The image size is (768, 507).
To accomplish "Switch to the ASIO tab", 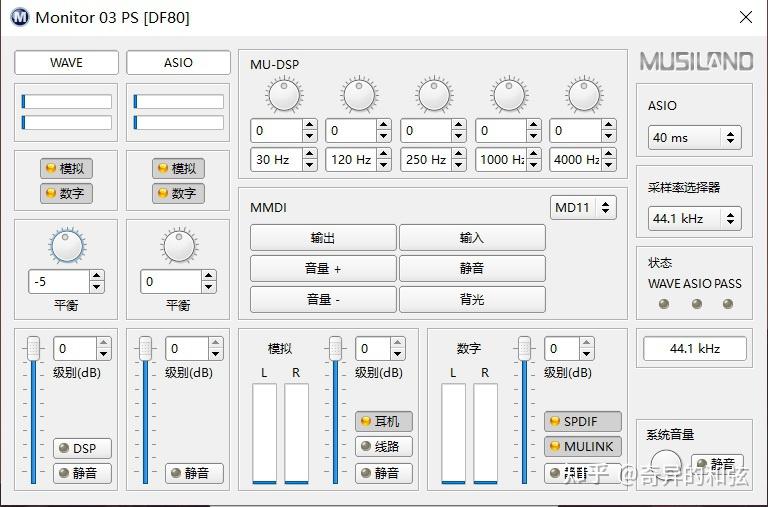I will [x=178, y=62].
